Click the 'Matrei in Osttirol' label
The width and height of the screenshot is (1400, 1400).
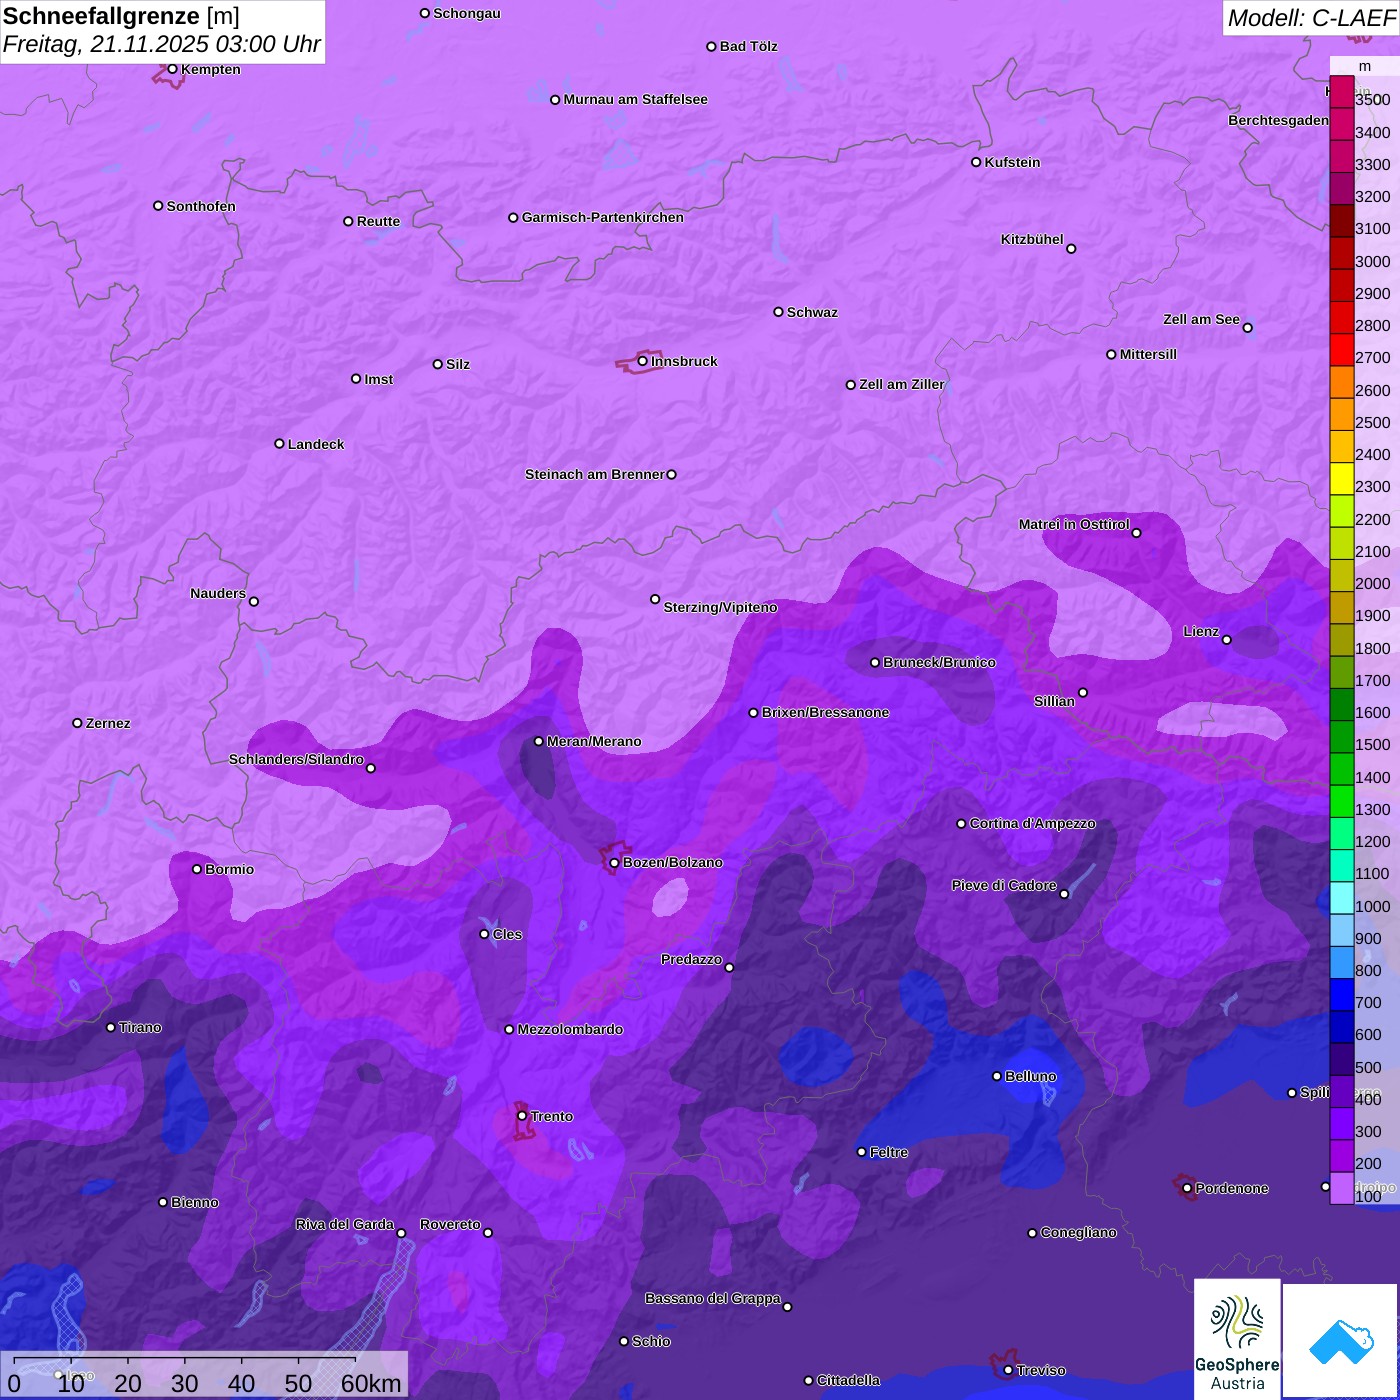[x=1074, y=524]
